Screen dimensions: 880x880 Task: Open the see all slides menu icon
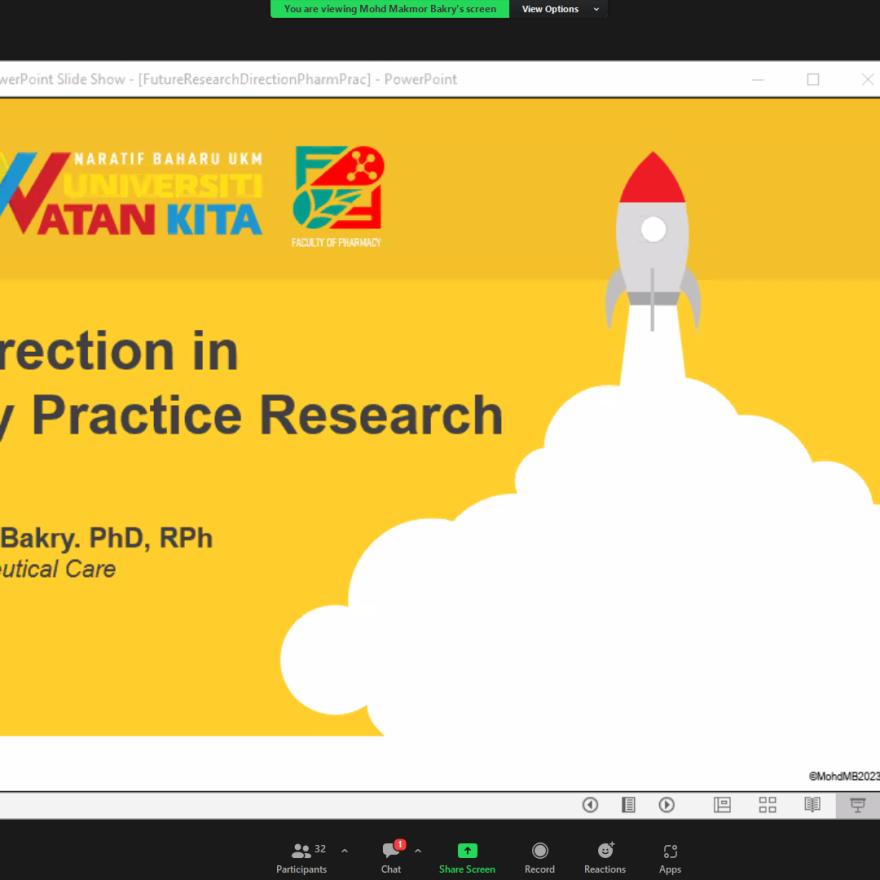click(628, 805)
